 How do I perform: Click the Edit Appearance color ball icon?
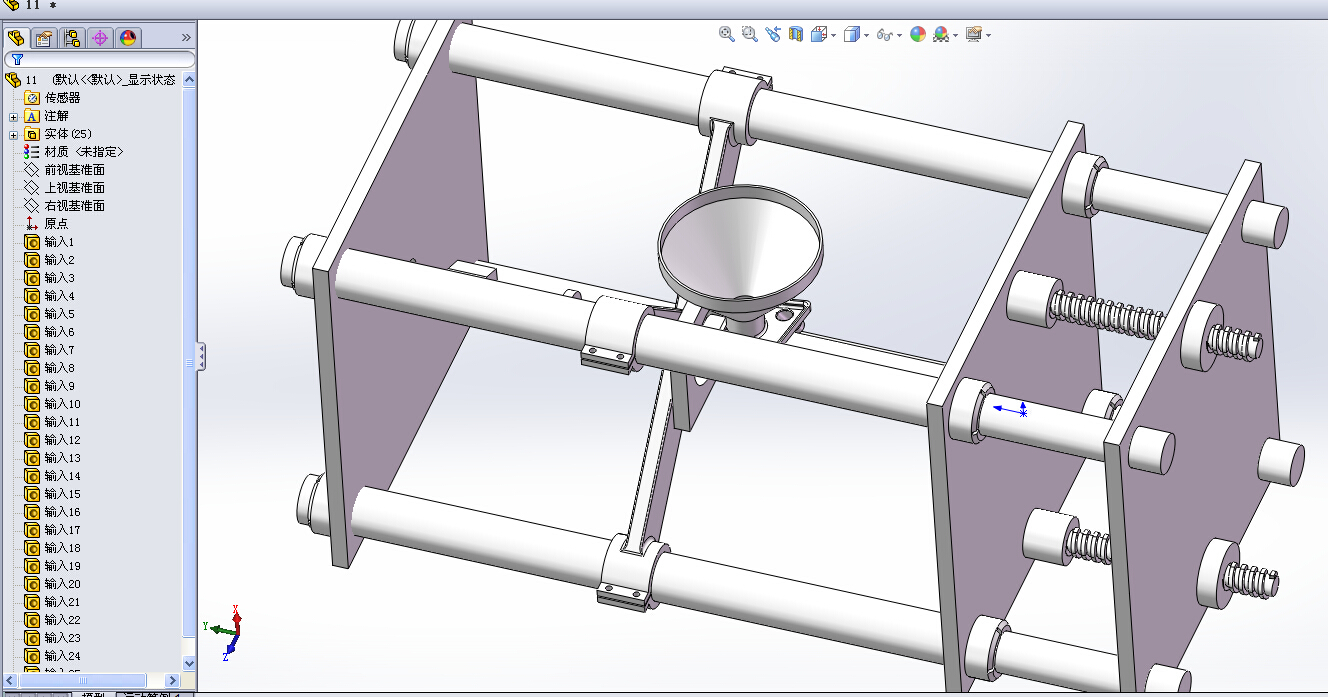(918, 34)
